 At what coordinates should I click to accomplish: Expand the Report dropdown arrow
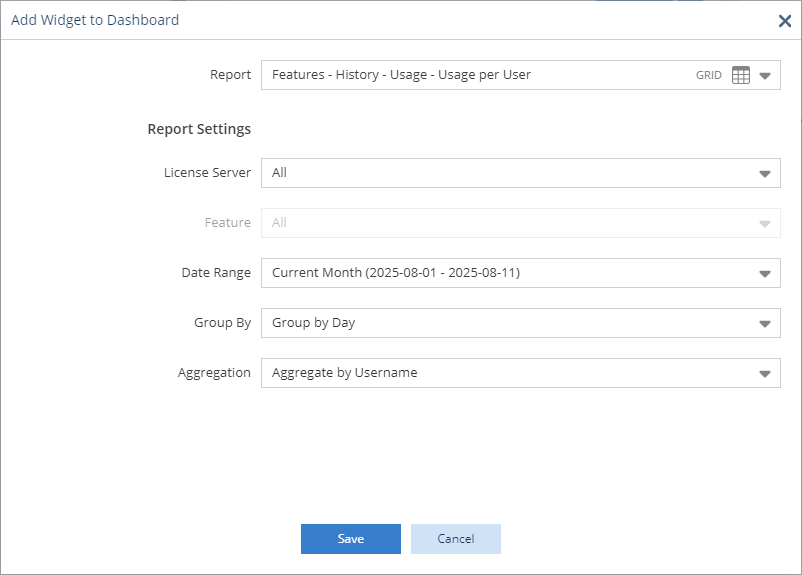point(765,76)
